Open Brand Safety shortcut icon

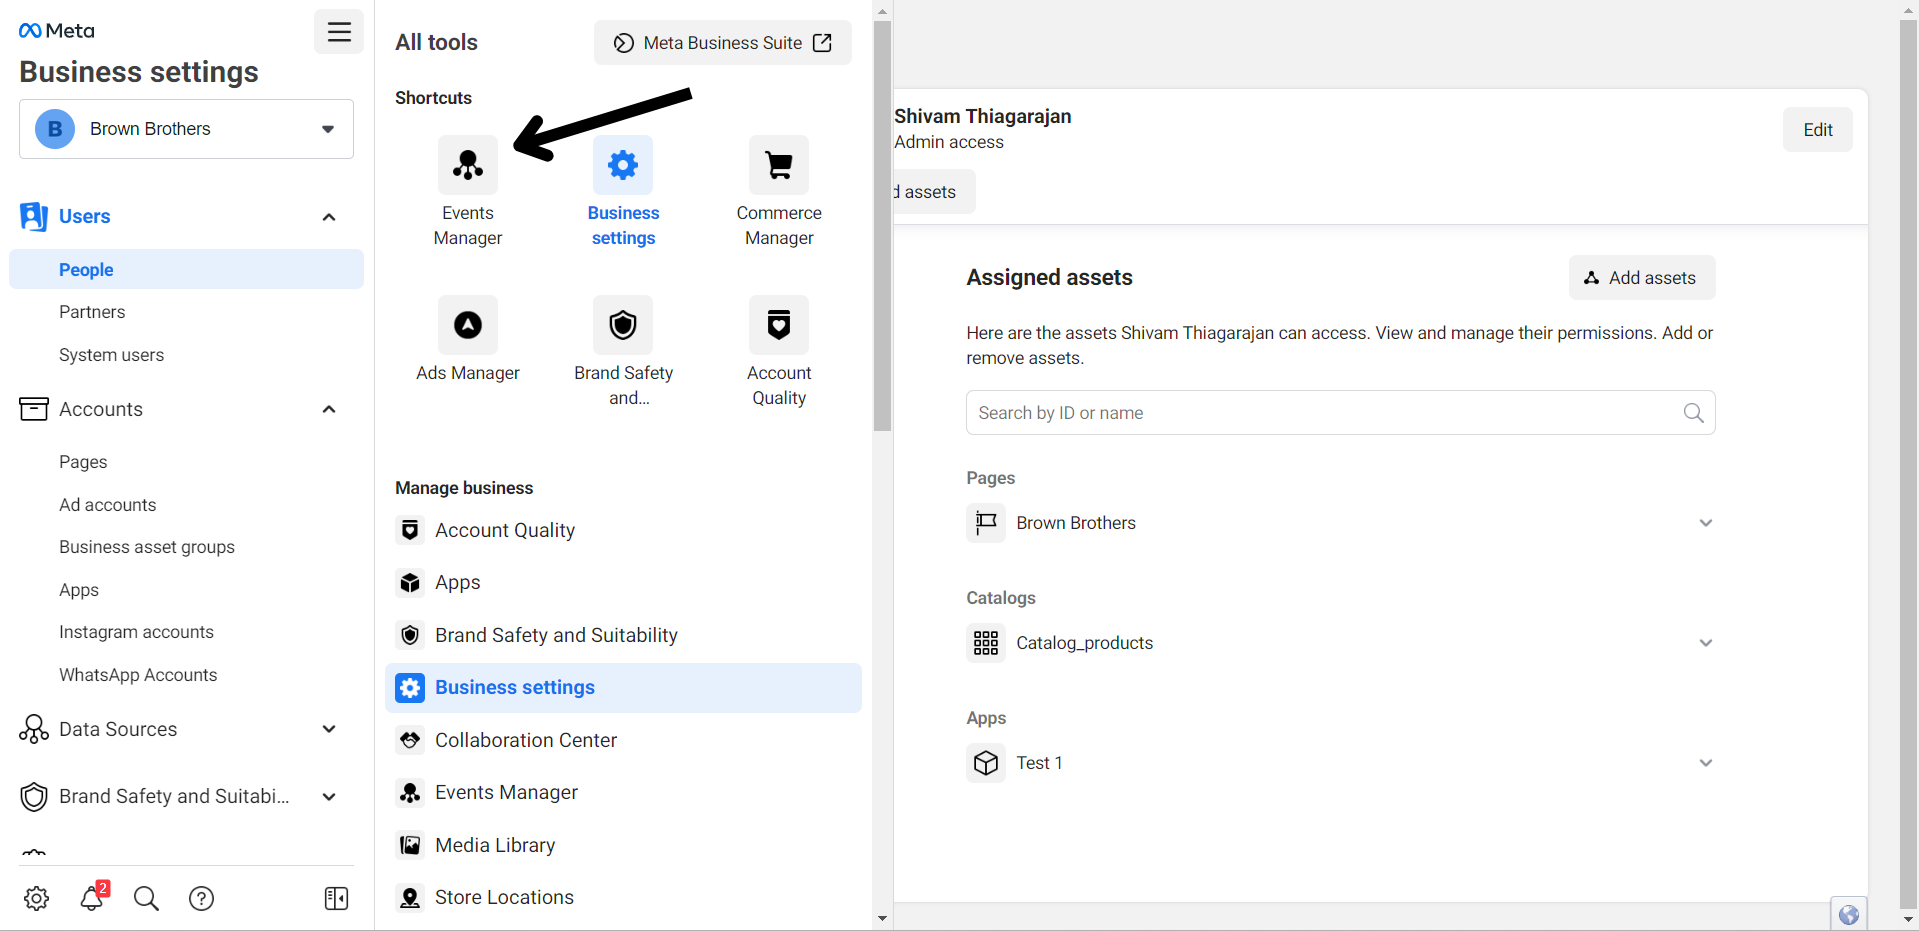pyautogui.click(x=623, y=325)
